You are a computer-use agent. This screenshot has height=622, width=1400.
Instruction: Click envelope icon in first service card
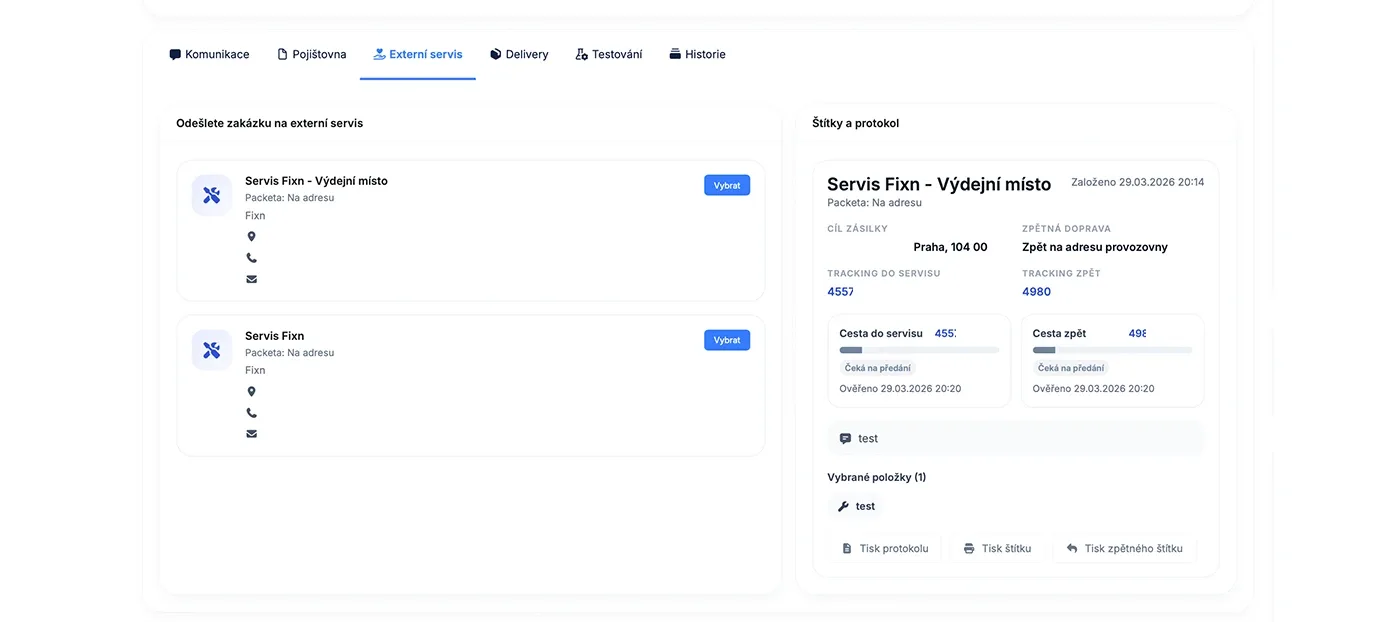pyautogui.click(x=251, y=279)
